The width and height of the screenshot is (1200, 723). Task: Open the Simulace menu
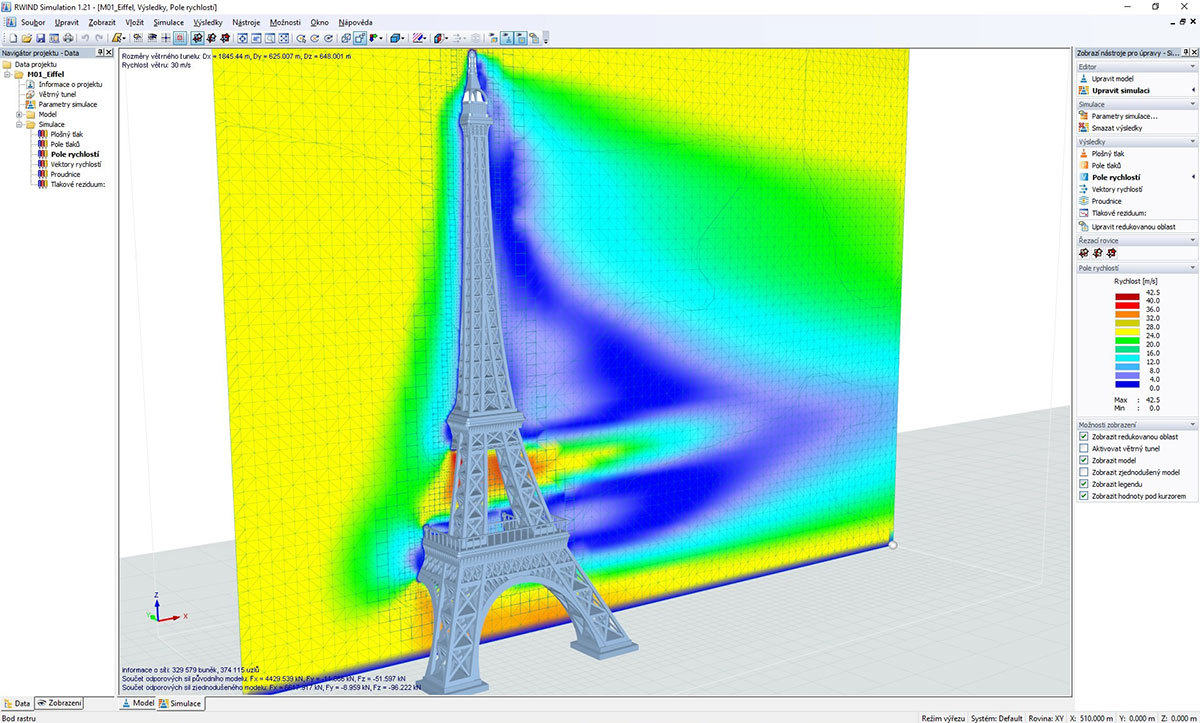point(169,21)
